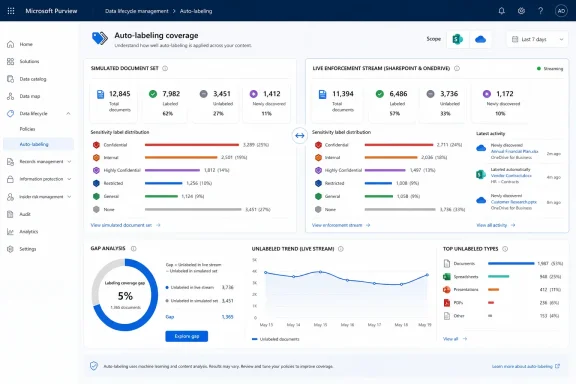Open Audit from the sidebar
The image size is (576, 384).
pos(25,214)
